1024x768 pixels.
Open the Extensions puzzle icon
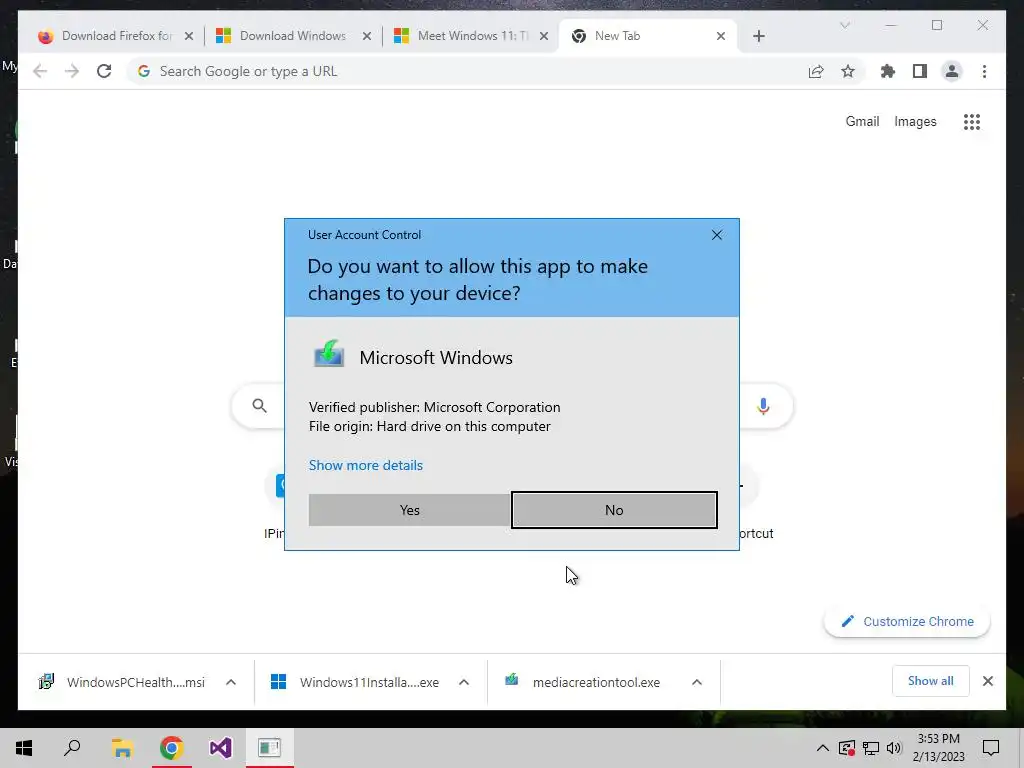click(888, 71)
